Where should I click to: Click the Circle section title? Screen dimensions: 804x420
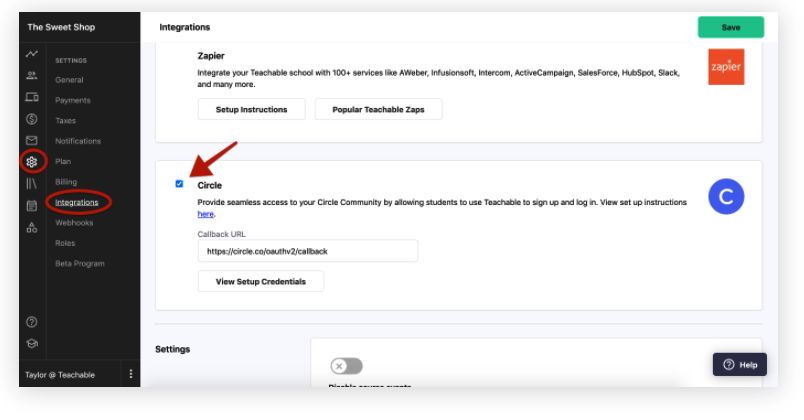(210, 185)
